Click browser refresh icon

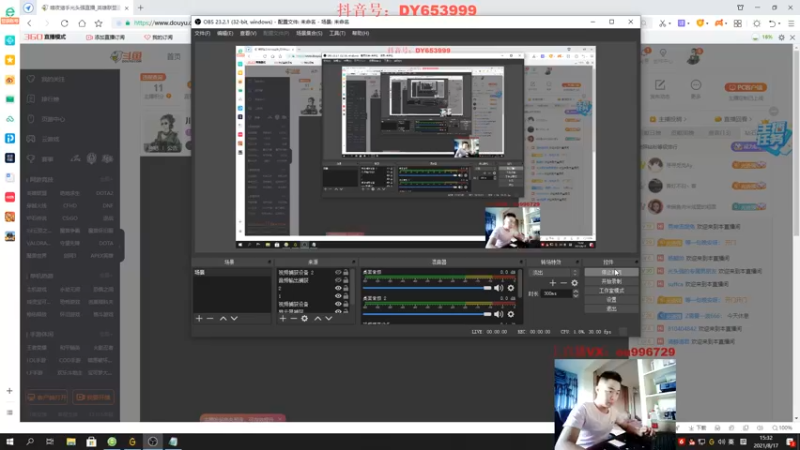(64, 23)
